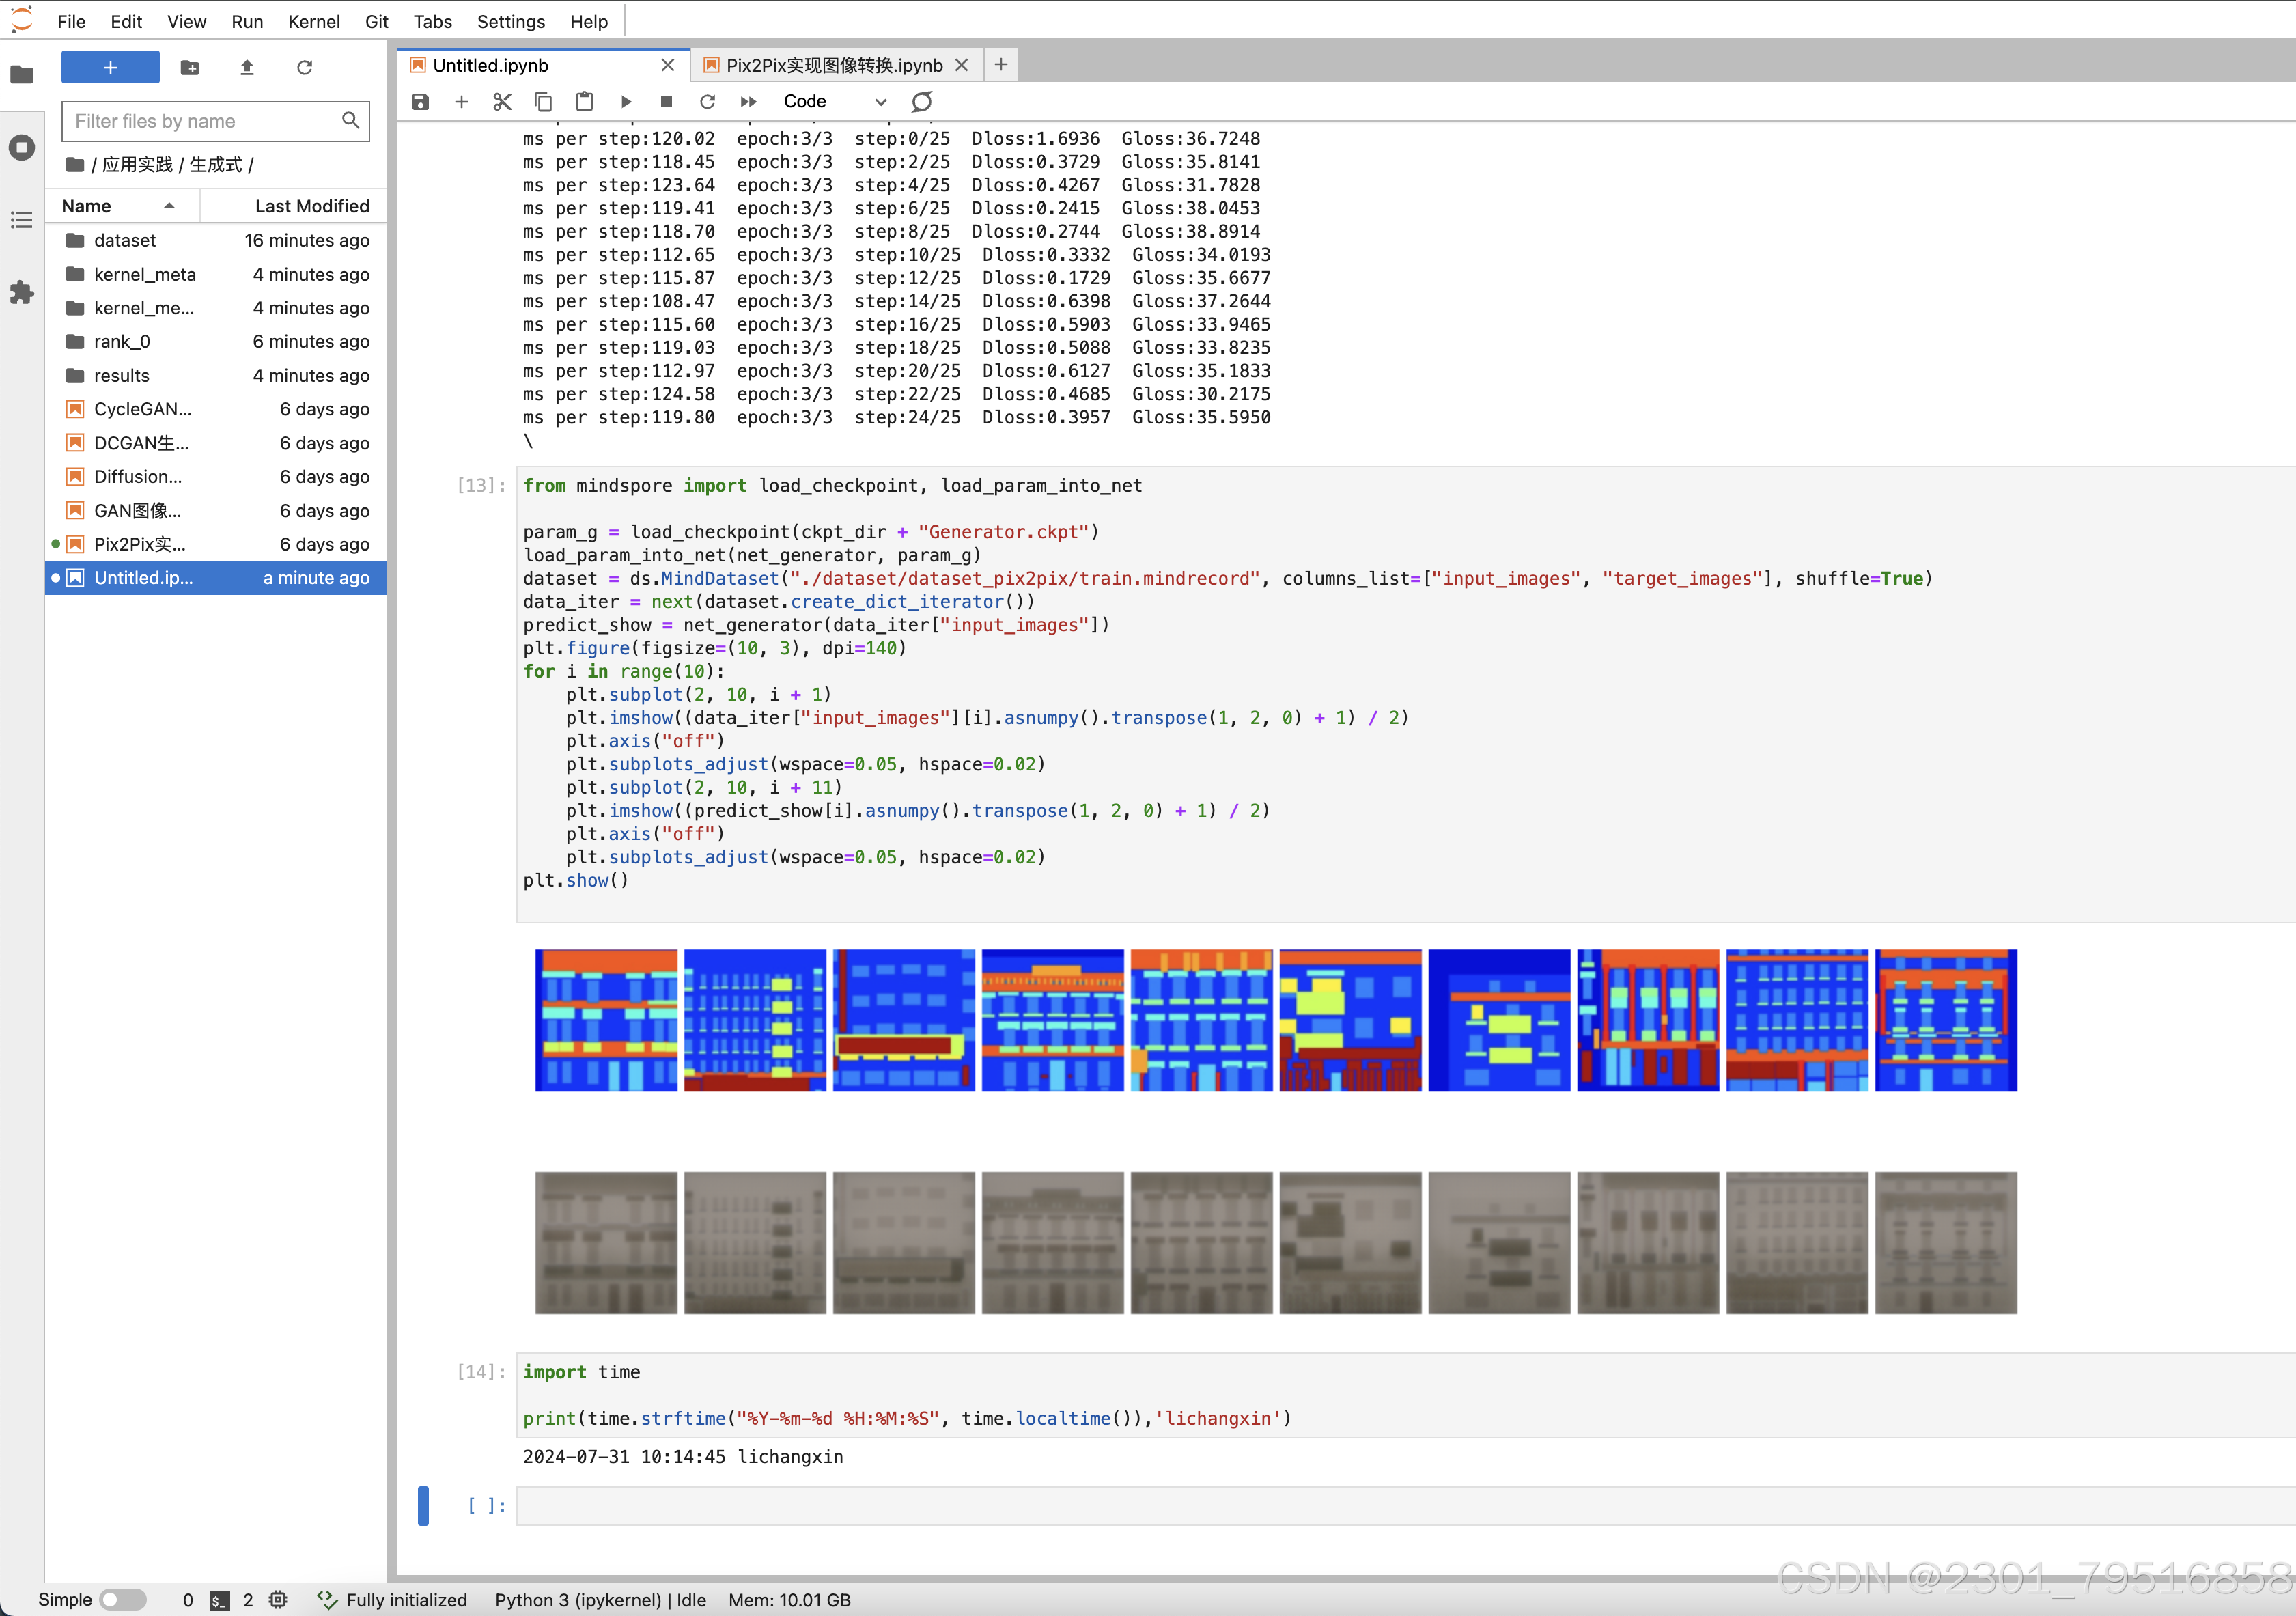This screenshot has height=1616, width=2296.
Task: Click the blue new launcher button
Action: coord(110,68)
